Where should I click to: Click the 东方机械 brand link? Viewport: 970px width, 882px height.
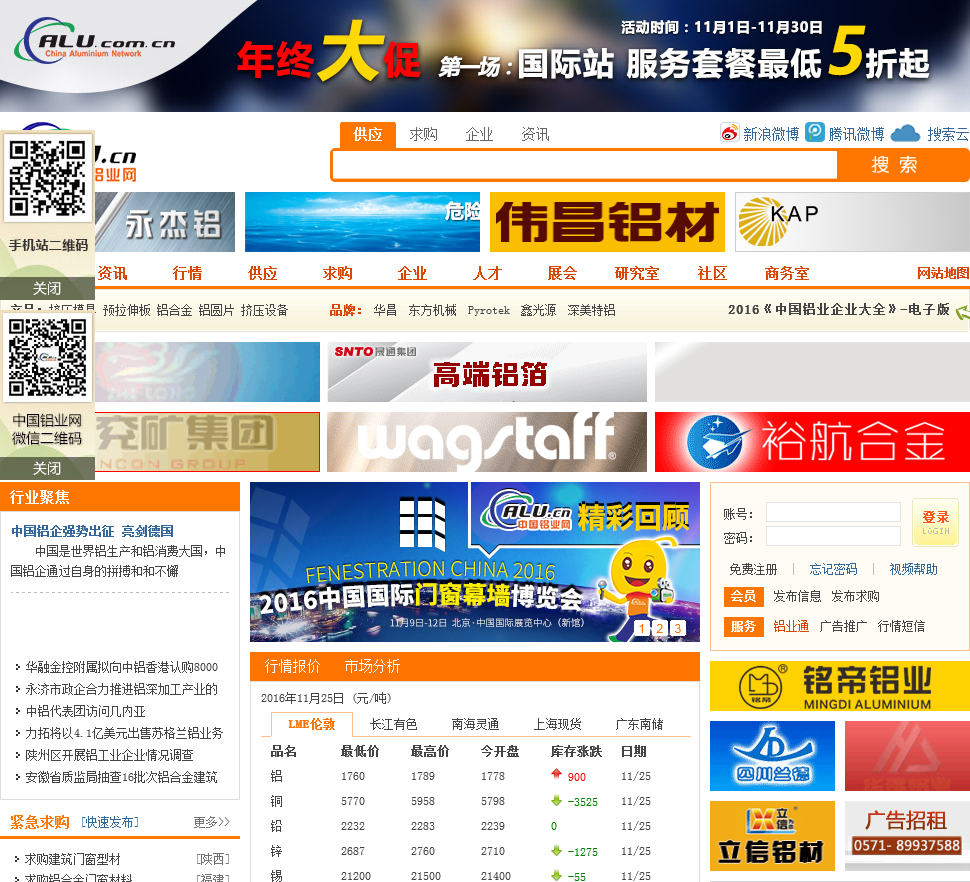click(432, 310)
